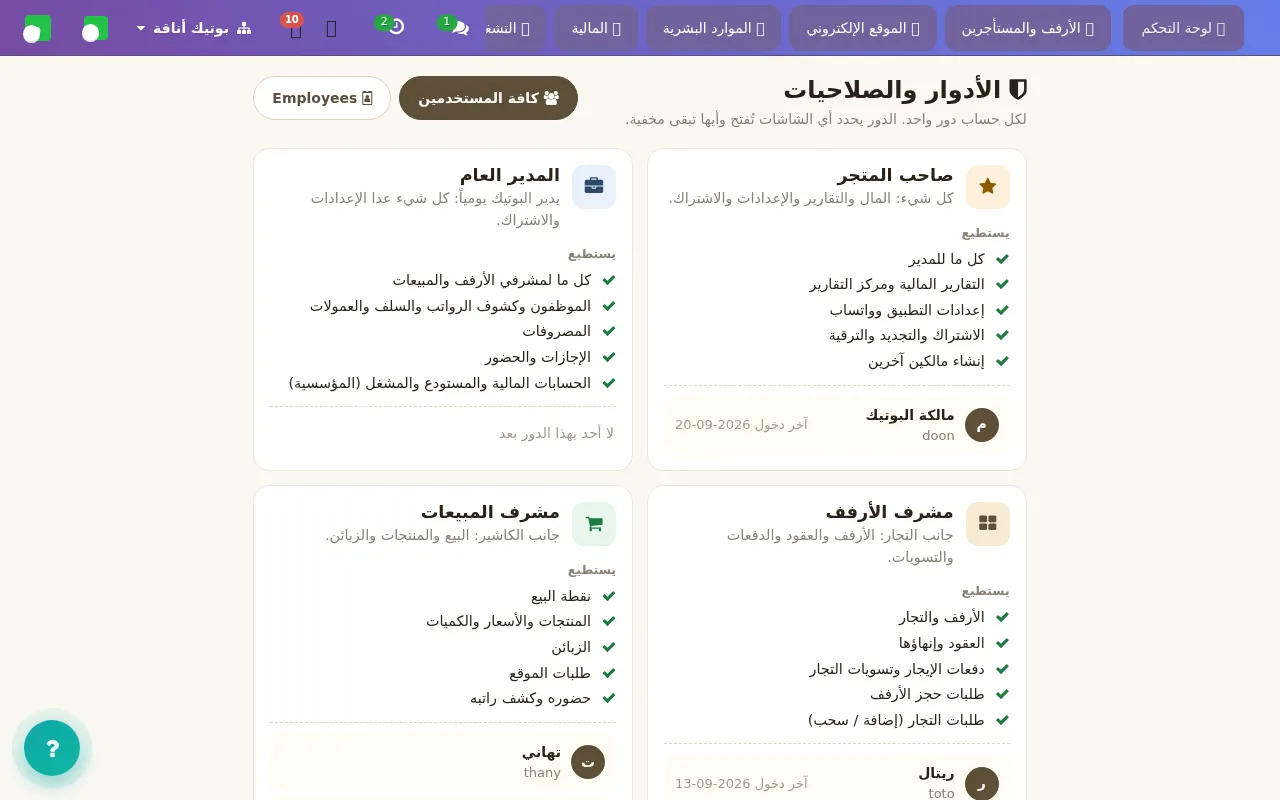The image size is (1280, 800).
Task: Click the permission line طلبات الموقع
Action: point(550,673)
